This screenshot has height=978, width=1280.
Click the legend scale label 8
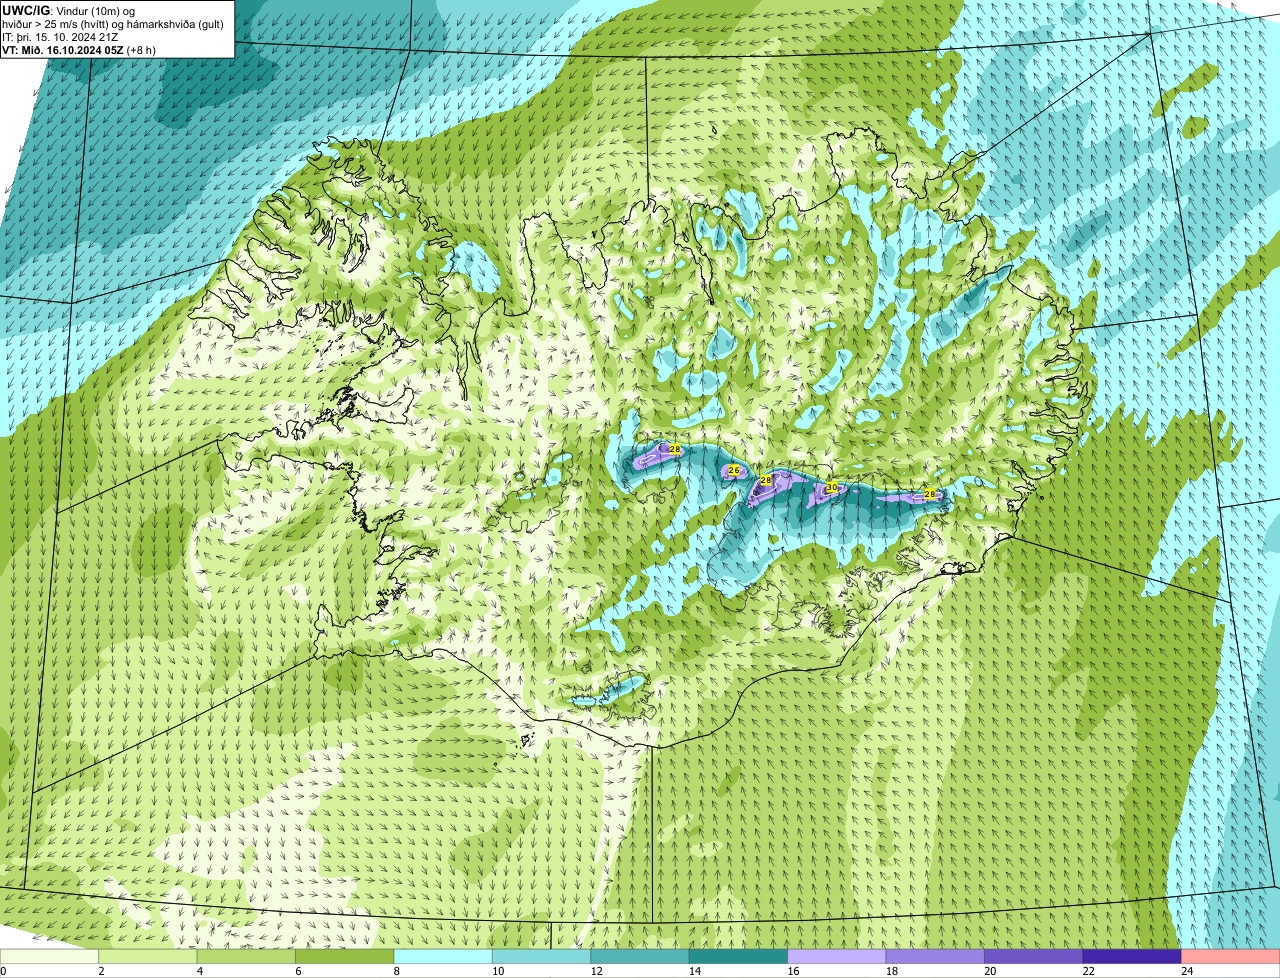[395, 971]
